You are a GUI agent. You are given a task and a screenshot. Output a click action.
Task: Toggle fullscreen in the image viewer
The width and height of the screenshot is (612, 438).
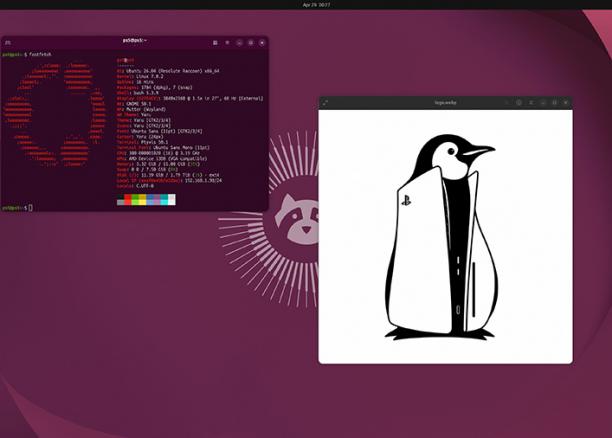(x=325, y=103)
